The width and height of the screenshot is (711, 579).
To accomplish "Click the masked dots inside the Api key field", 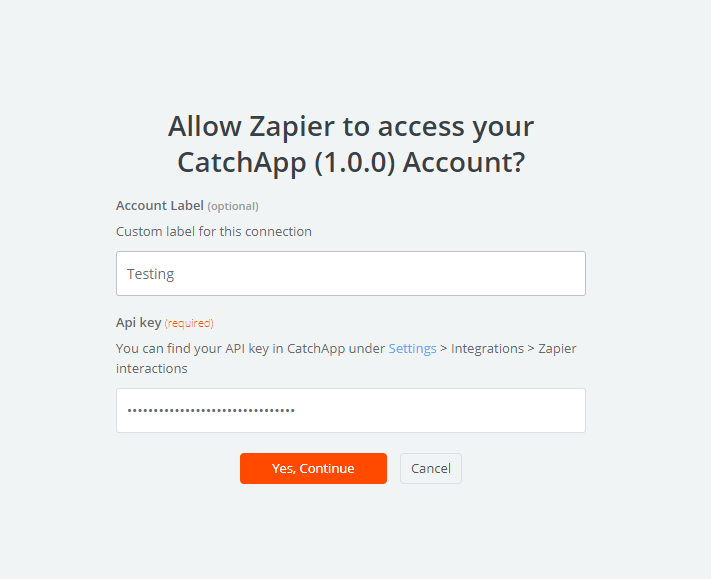I will 211,411.
